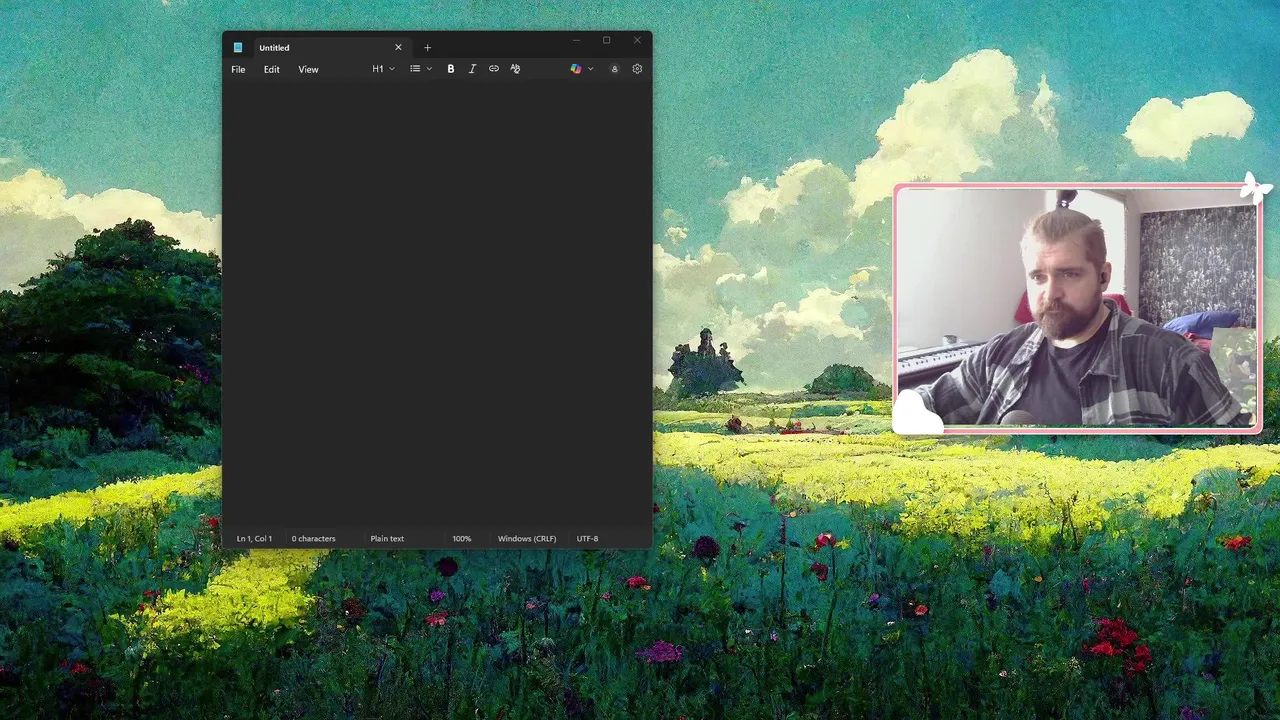Toggle bold formatting in Notepad
The width and height of the screenshot is (1280, 720).
pyautogui.click(x=451, y=69)
